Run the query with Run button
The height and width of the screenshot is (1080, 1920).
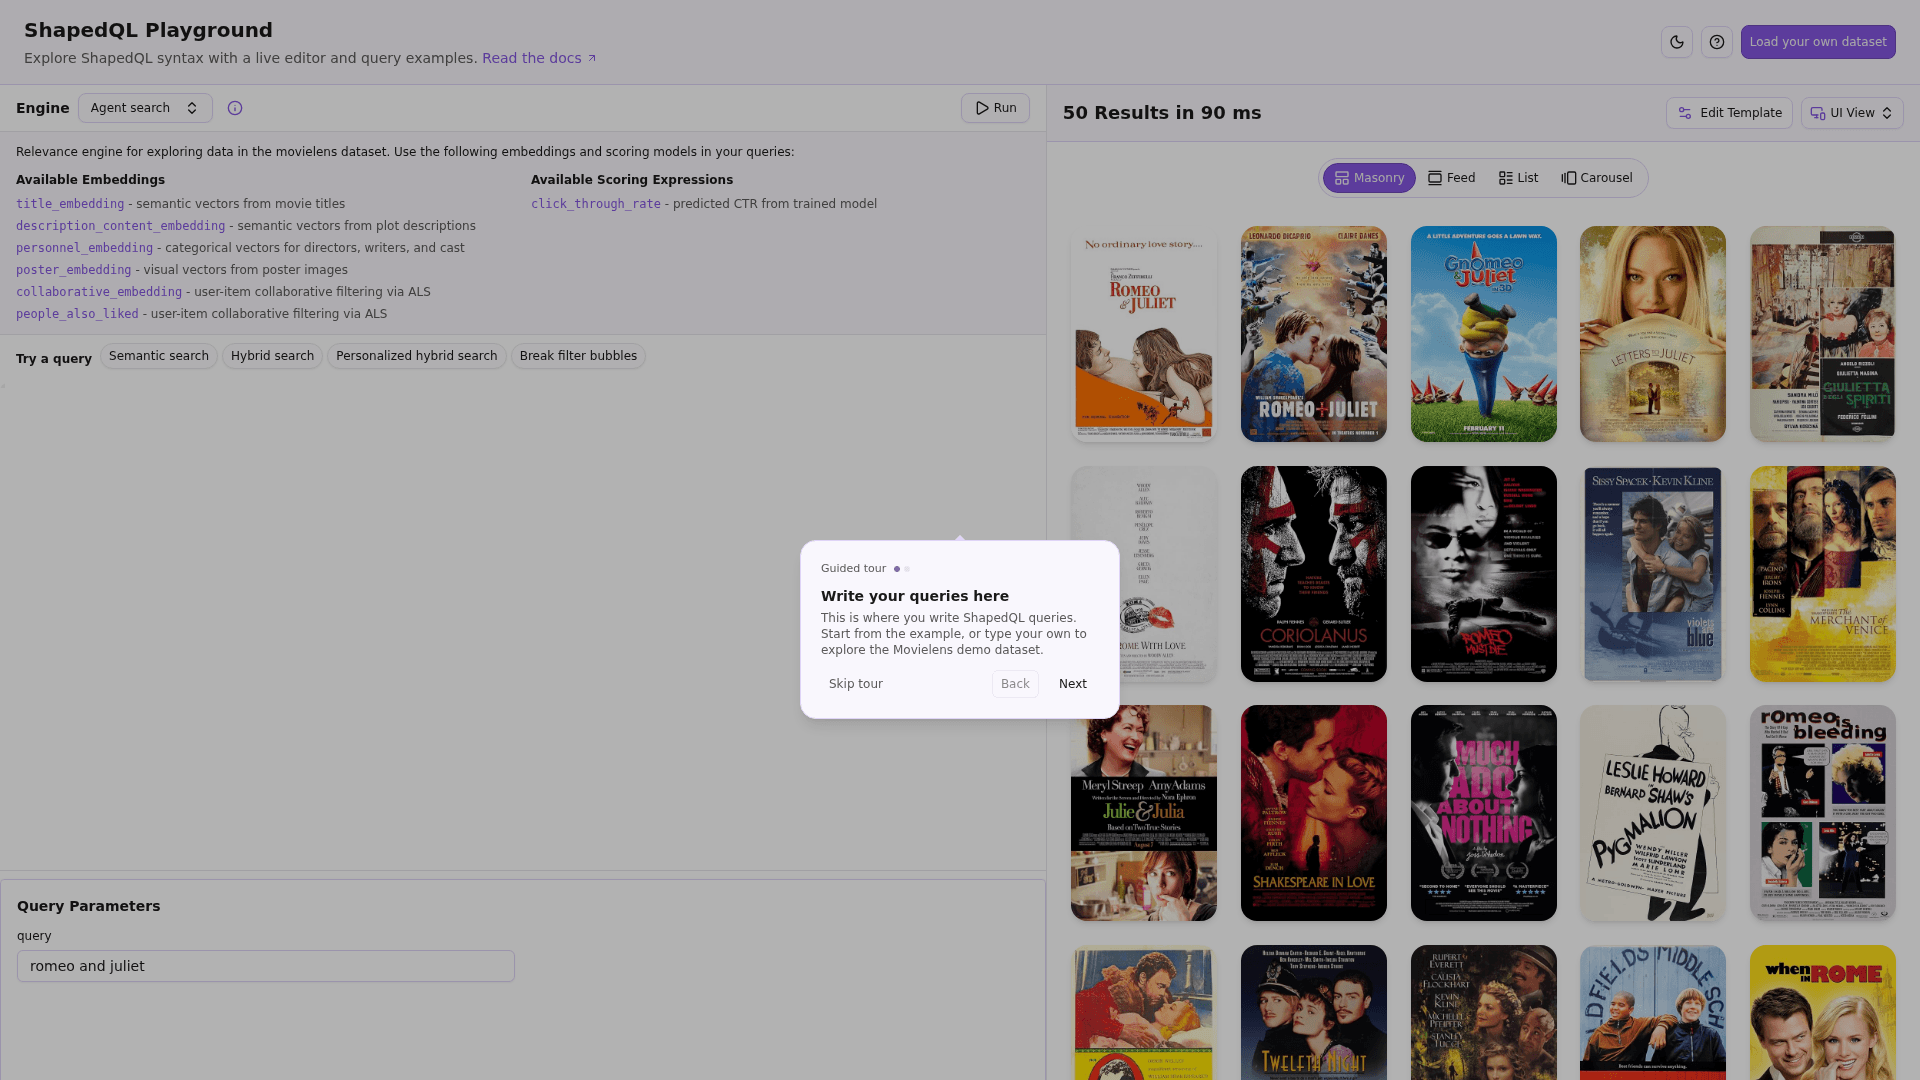pos(995,108)
